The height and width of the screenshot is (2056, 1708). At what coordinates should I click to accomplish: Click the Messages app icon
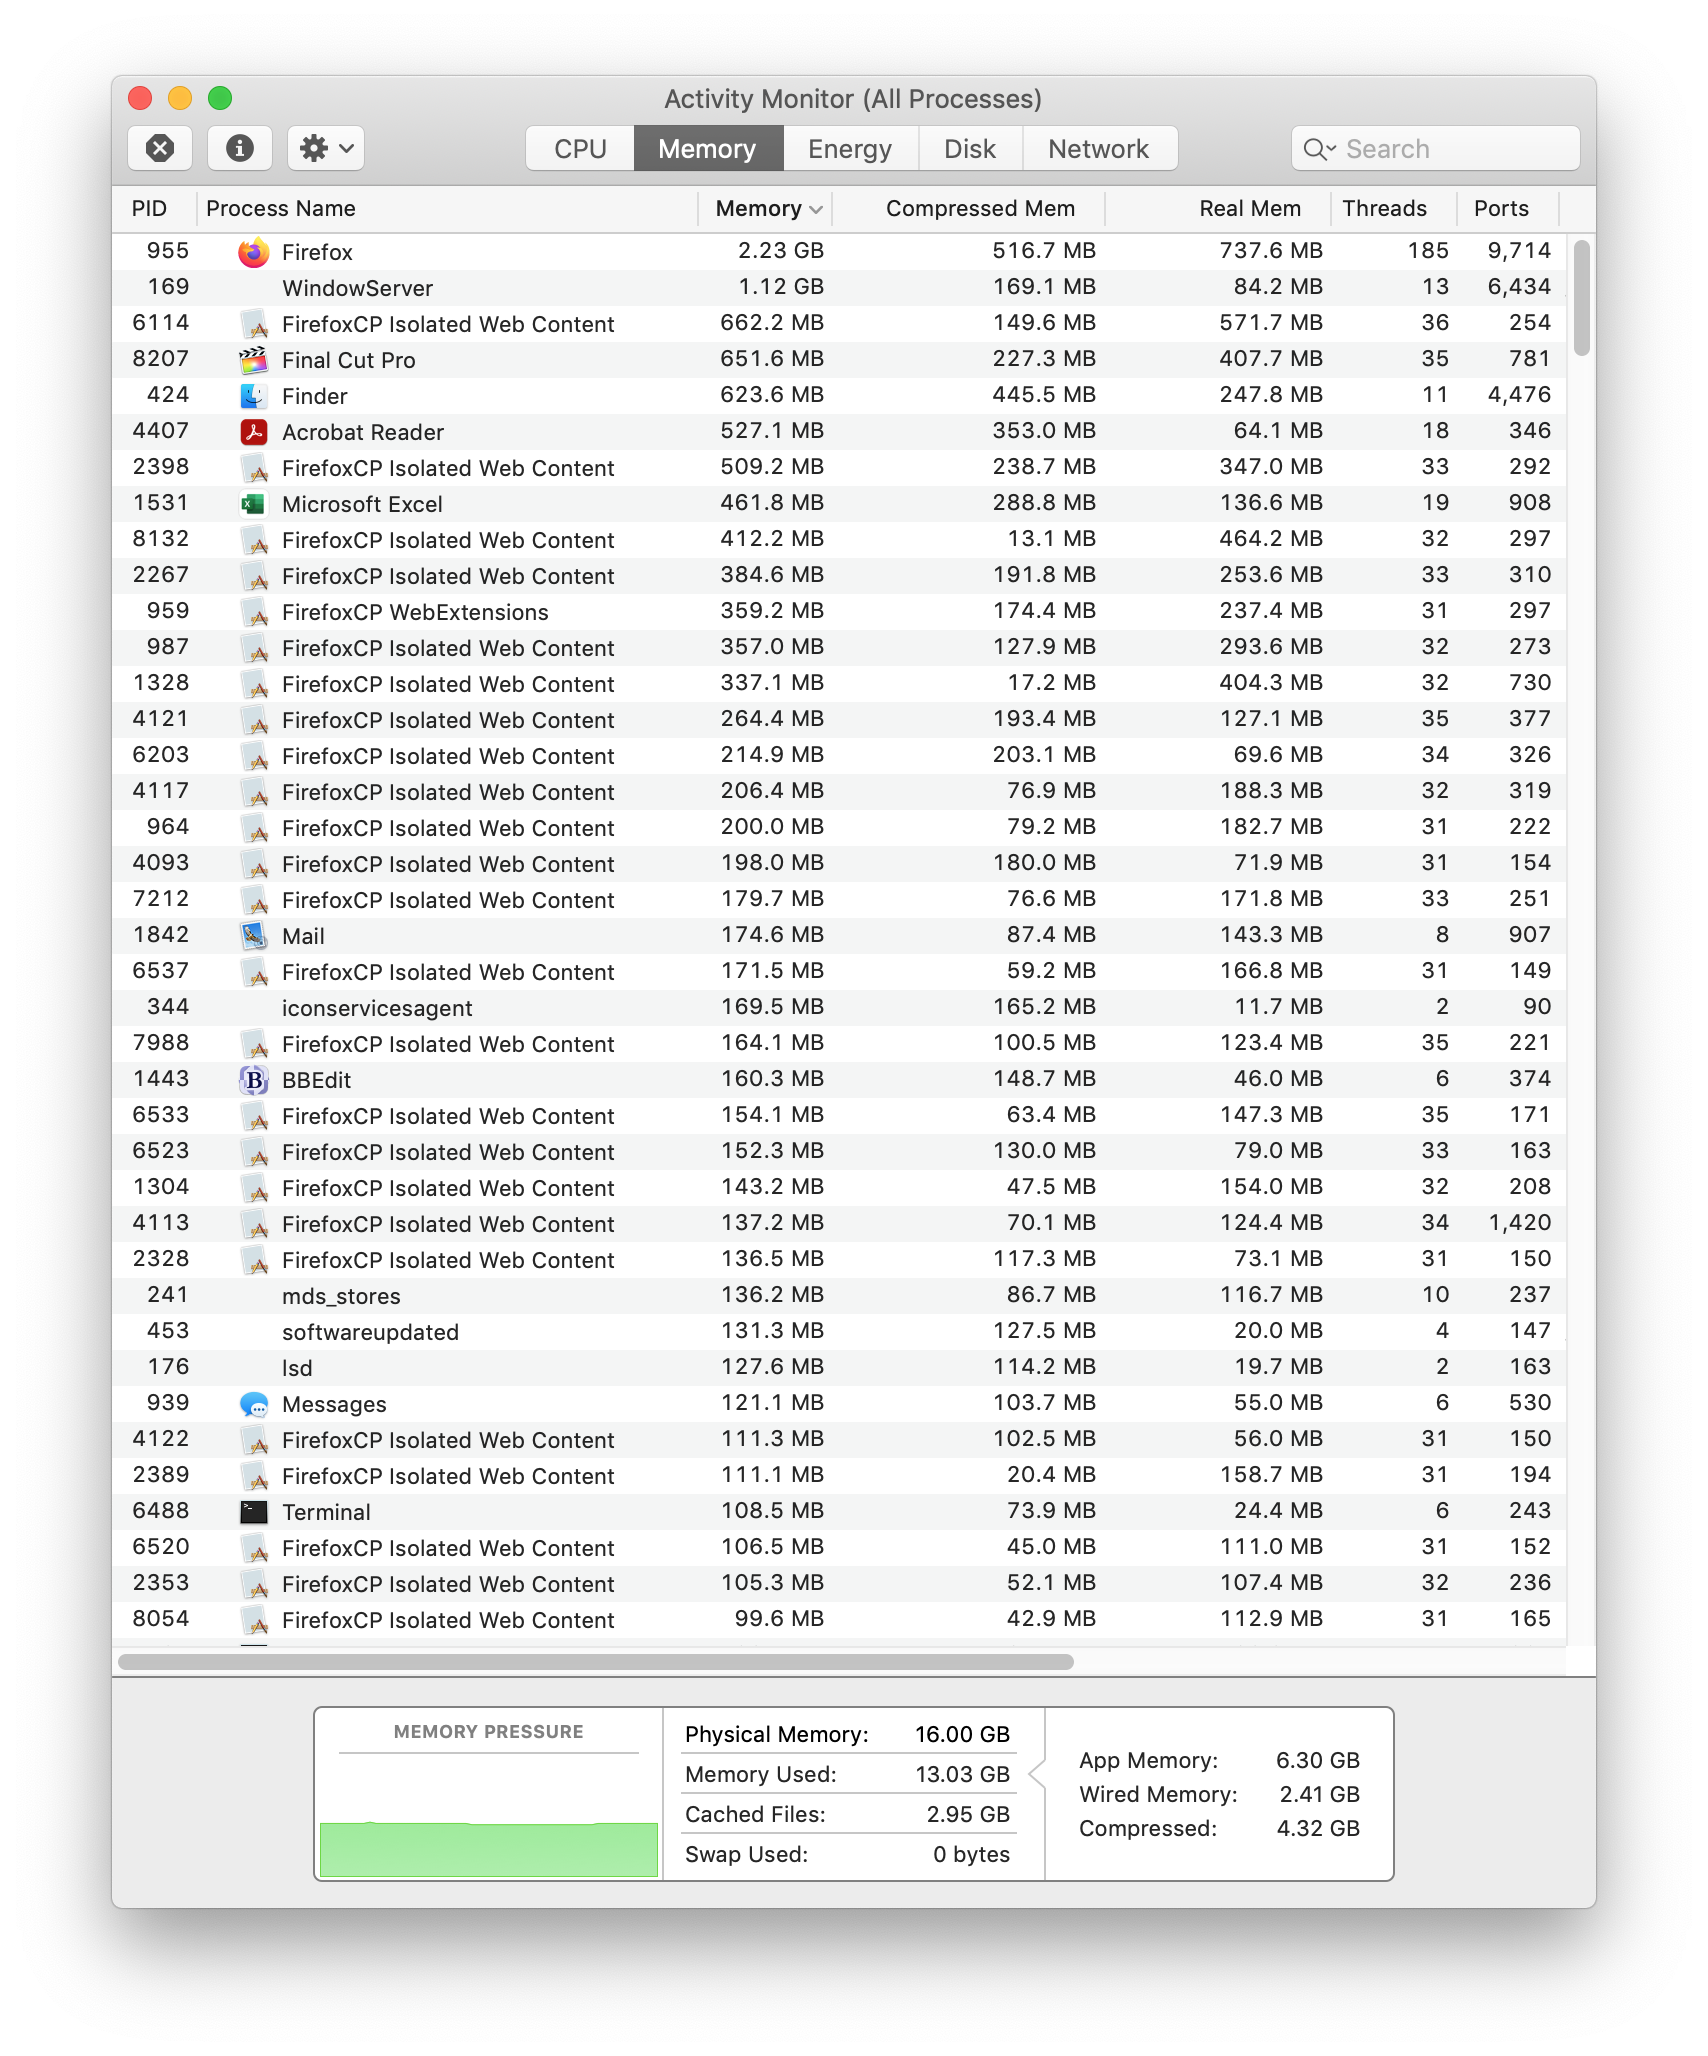(254, 1404)
